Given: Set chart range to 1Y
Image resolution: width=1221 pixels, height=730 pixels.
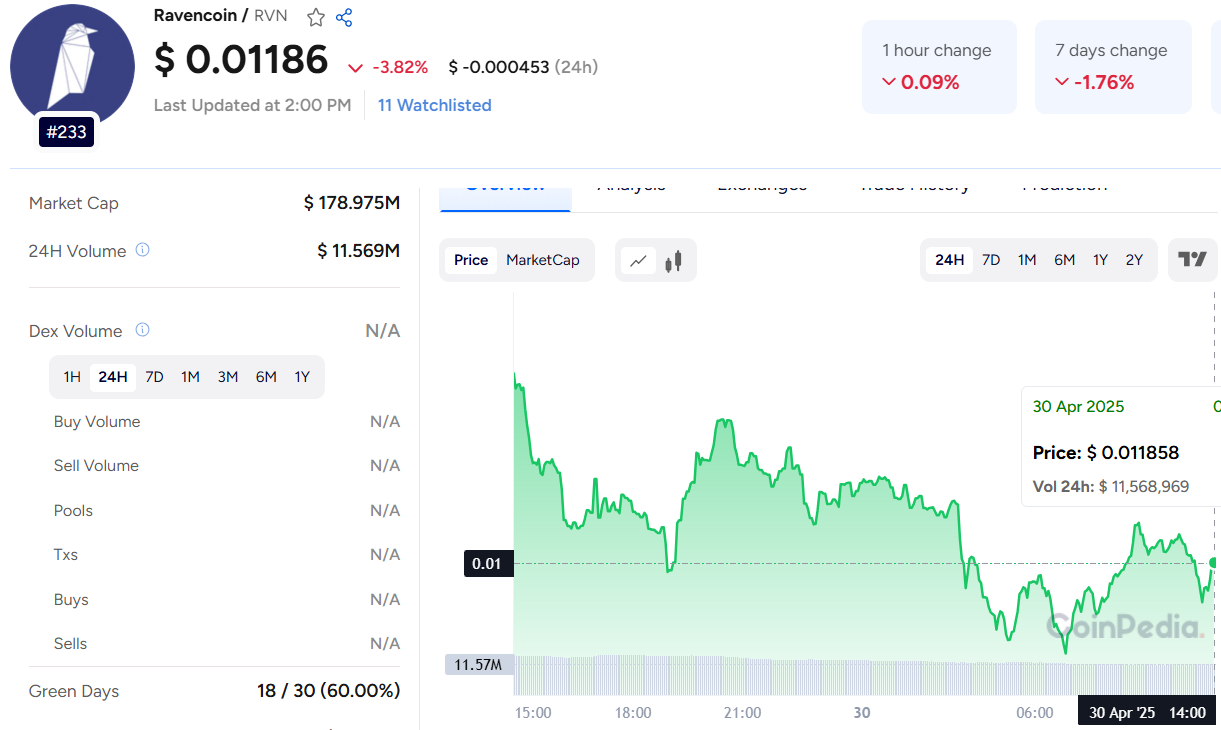Looking at the screenshot, I should 1100,260.
